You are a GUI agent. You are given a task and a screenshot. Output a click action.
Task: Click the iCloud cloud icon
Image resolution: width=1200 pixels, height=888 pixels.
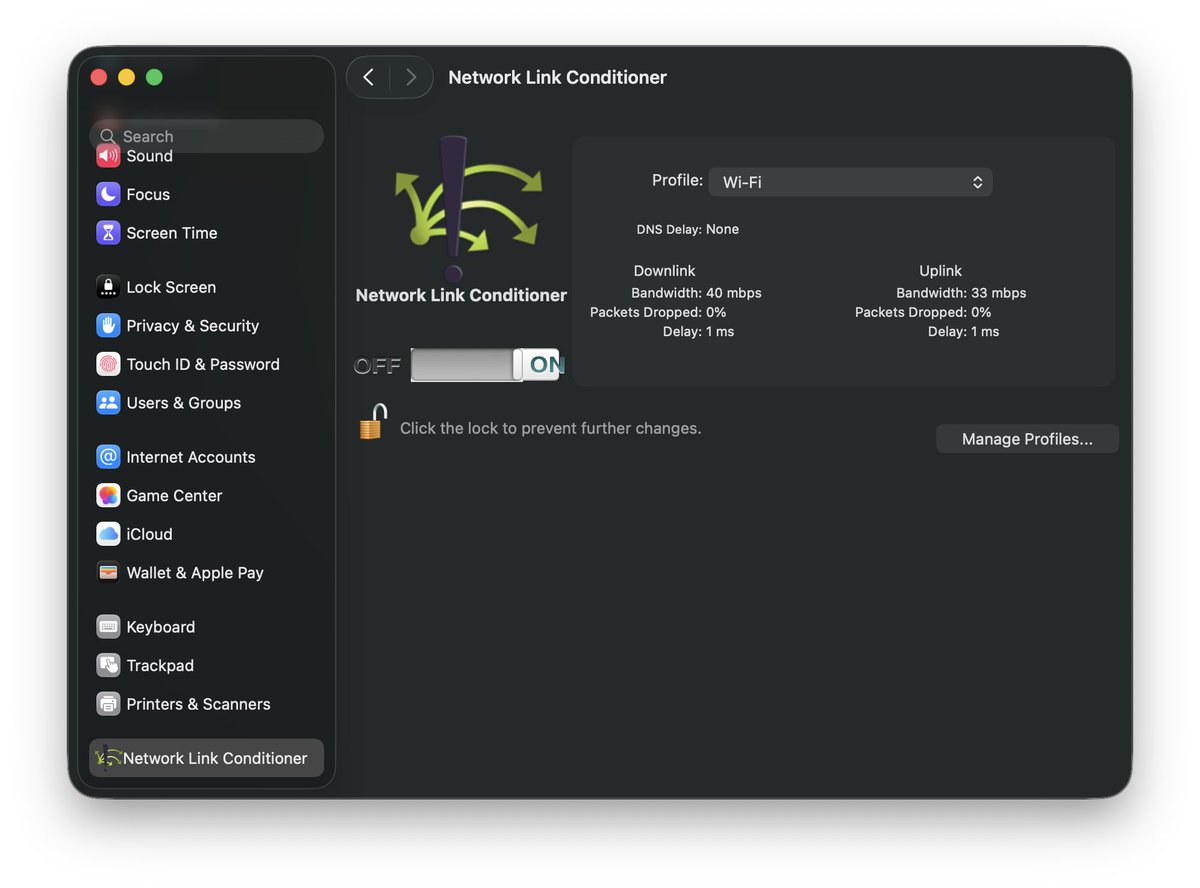[x=108, y=534]
